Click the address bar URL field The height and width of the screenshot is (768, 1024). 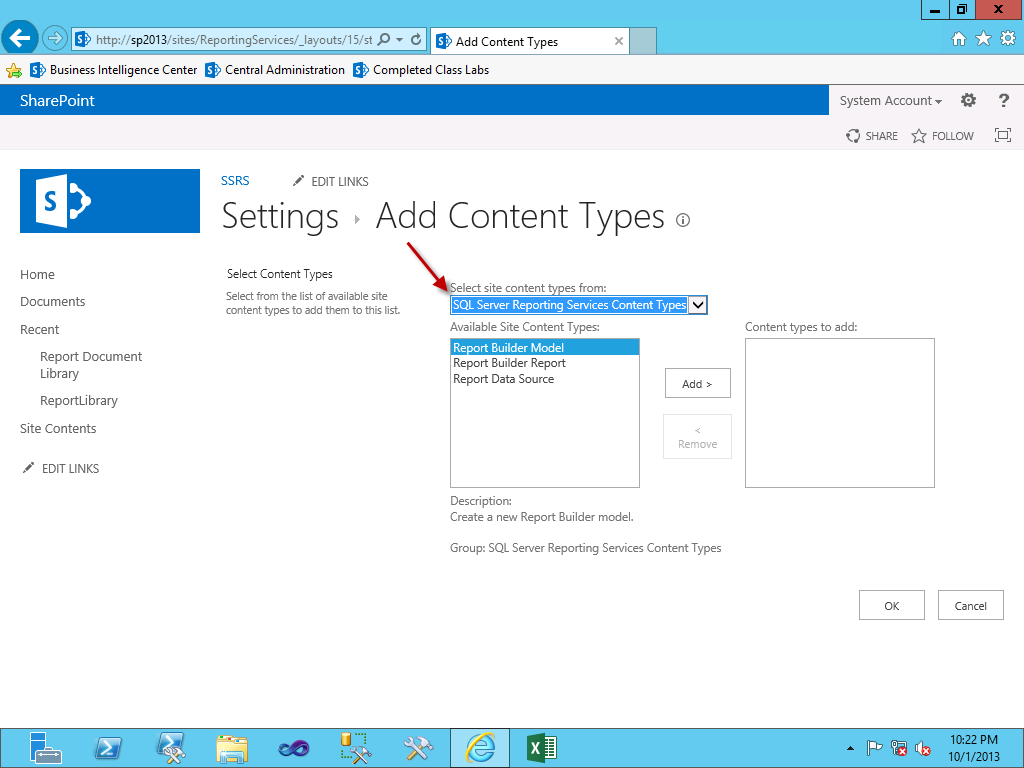(233, 40)
